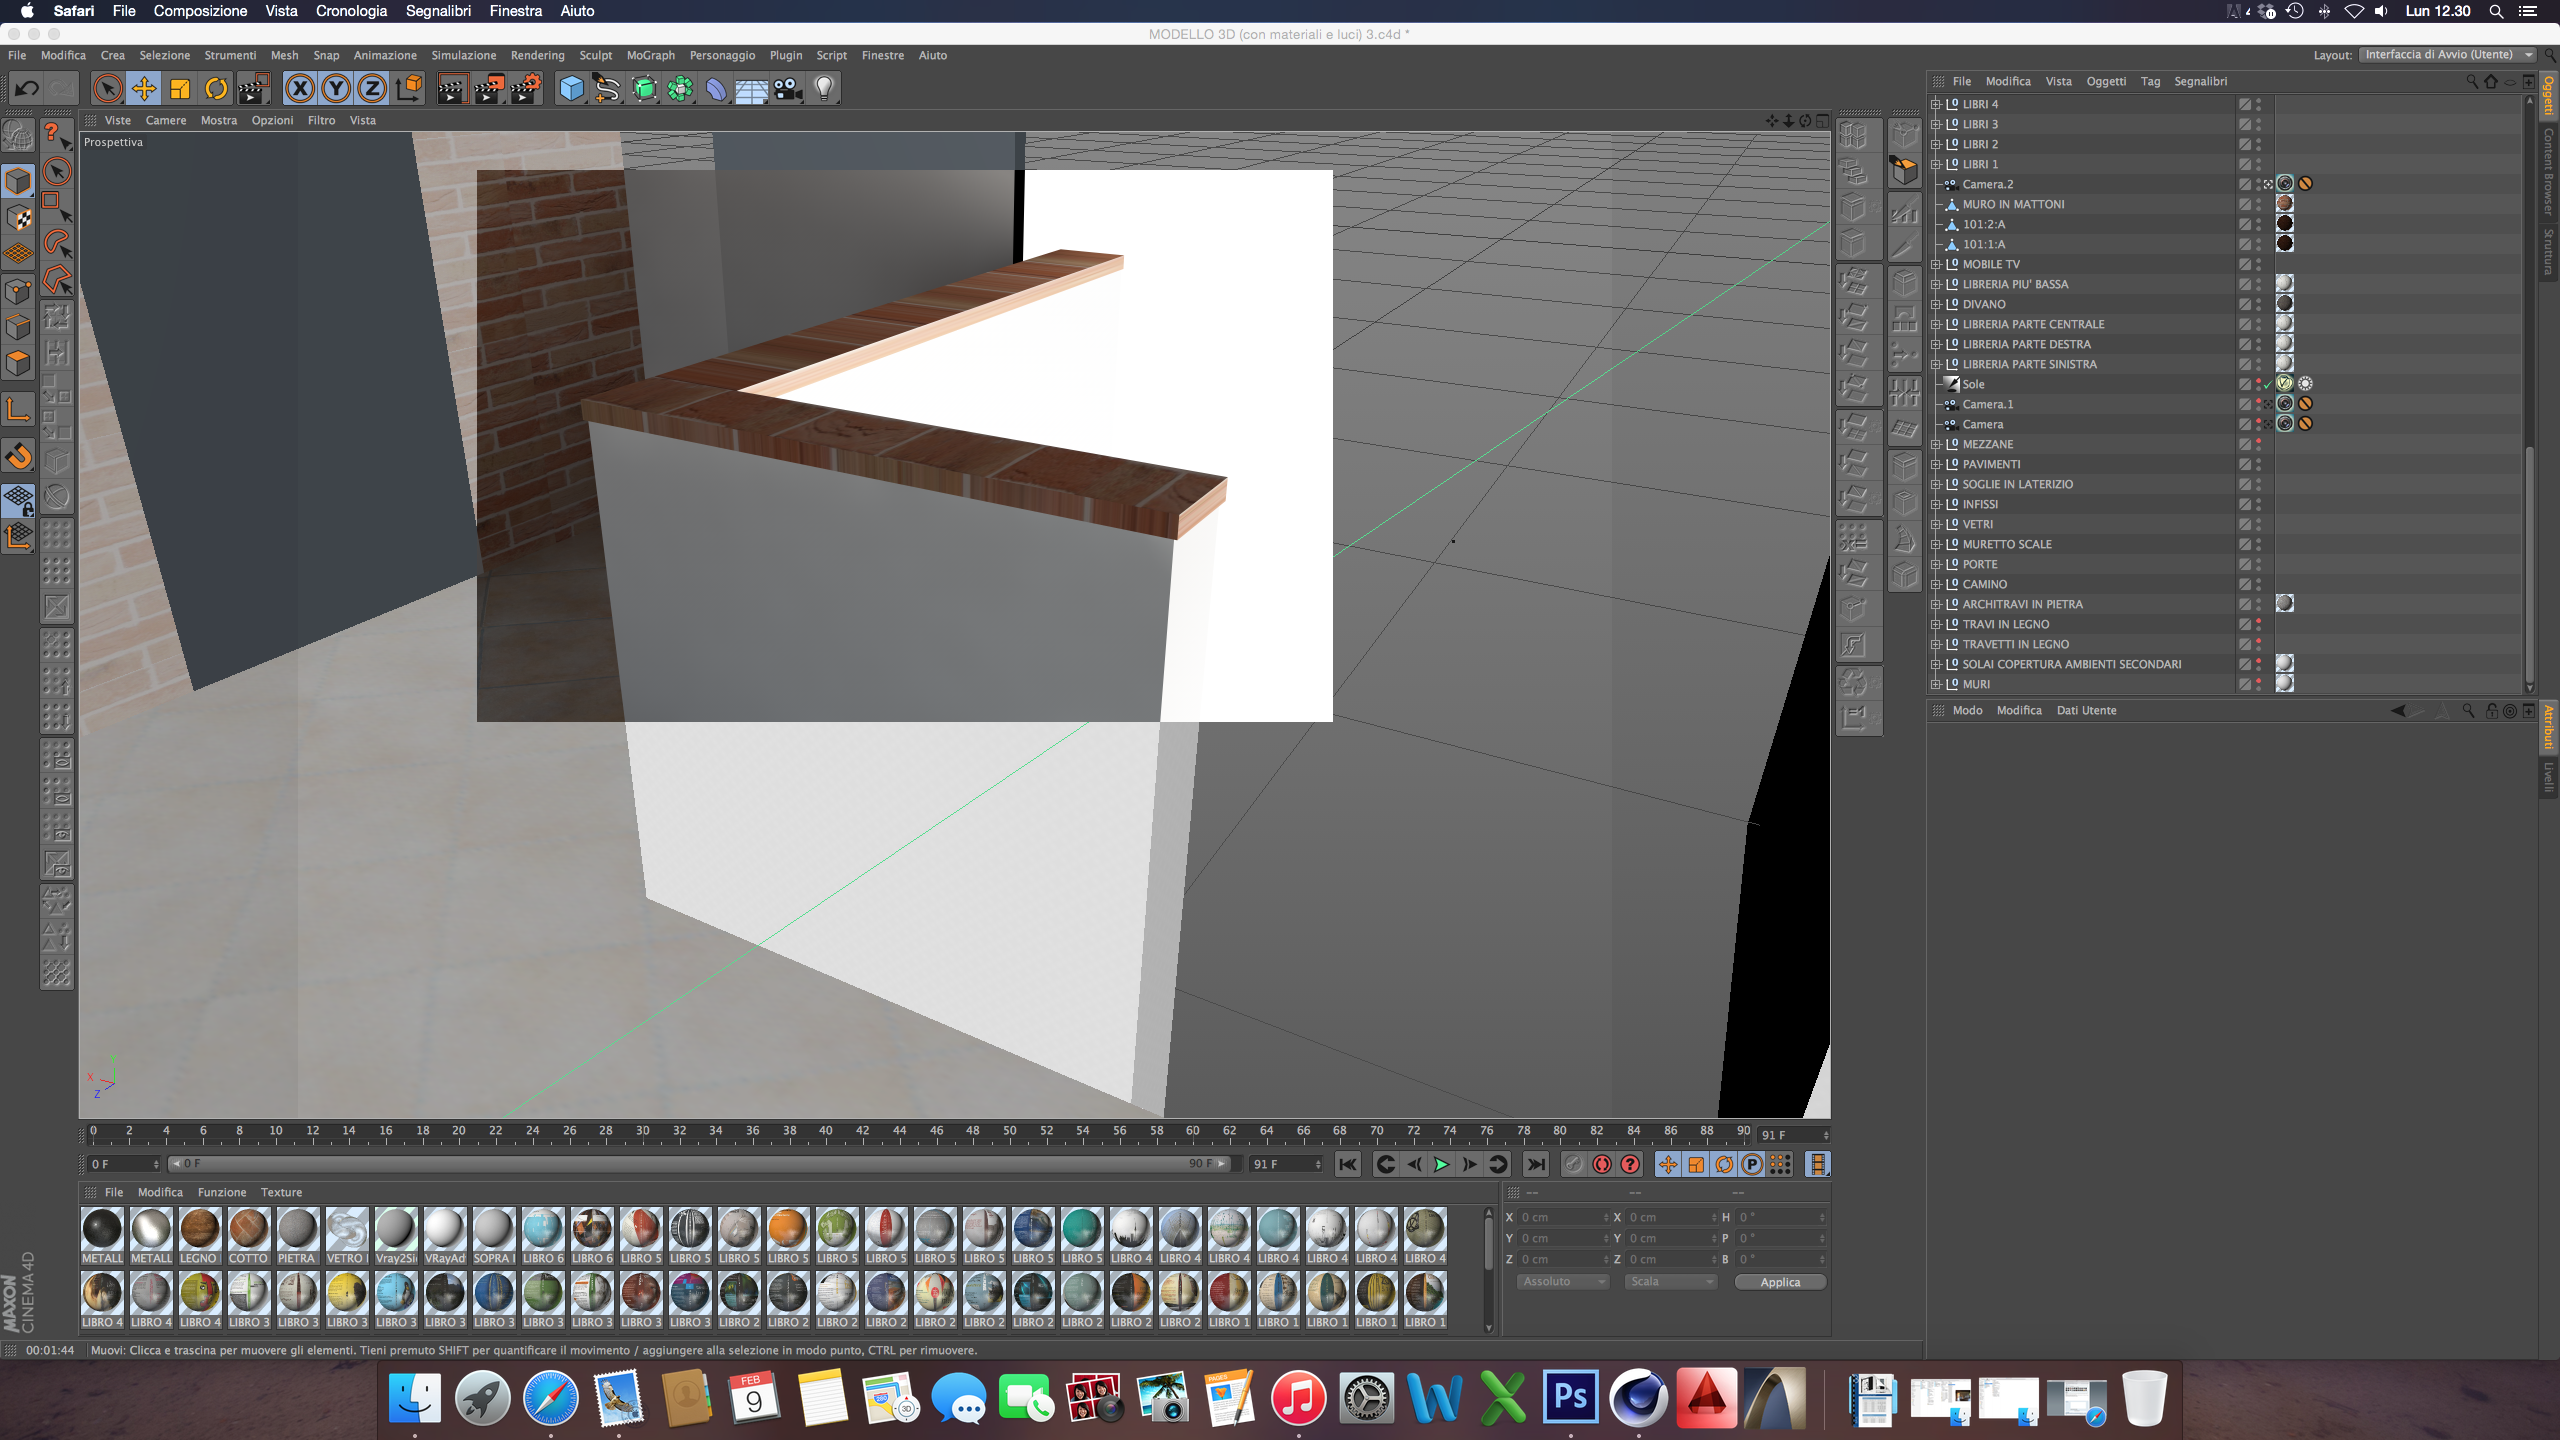Image resolution: width=2560 pixels, height=1440 pixels.
Task: Open the Layout dropdown Interfaccia di Avvio
Action: coord(2447,55)
